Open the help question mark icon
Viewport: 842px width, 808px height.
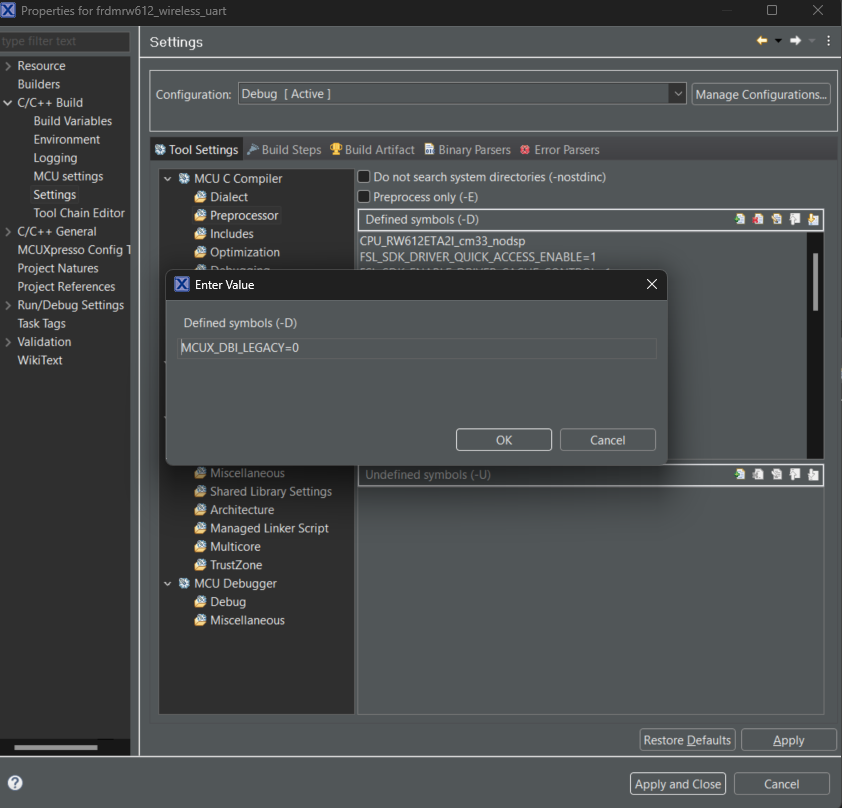(x=15, y=783)
